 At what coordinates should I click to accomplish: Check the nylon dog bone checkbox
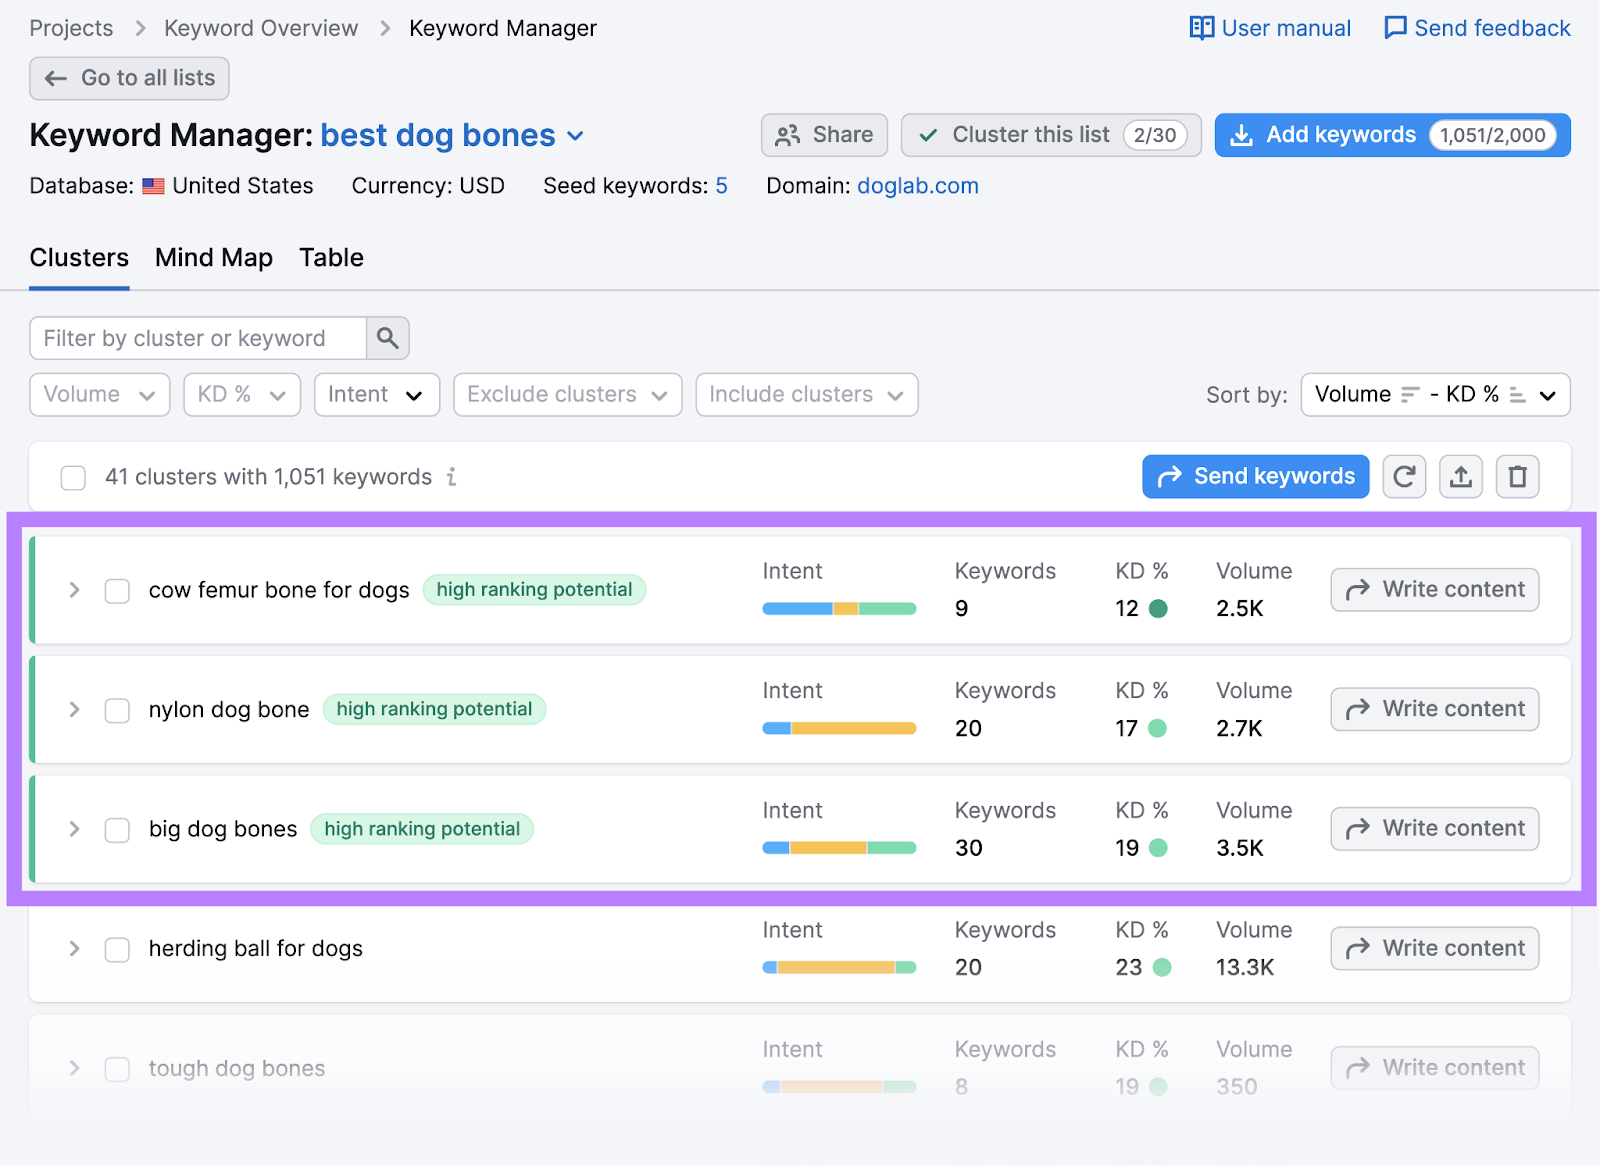pos(117,710)
